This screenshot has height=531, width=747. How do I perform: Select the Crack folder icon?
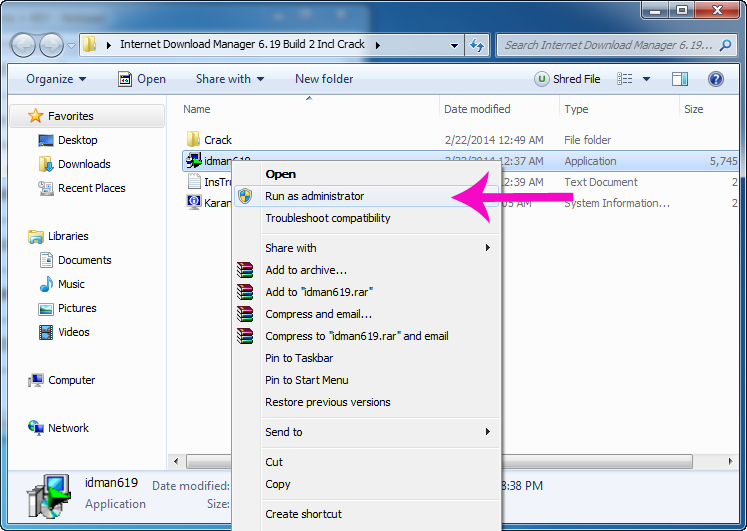coord(193,140)
